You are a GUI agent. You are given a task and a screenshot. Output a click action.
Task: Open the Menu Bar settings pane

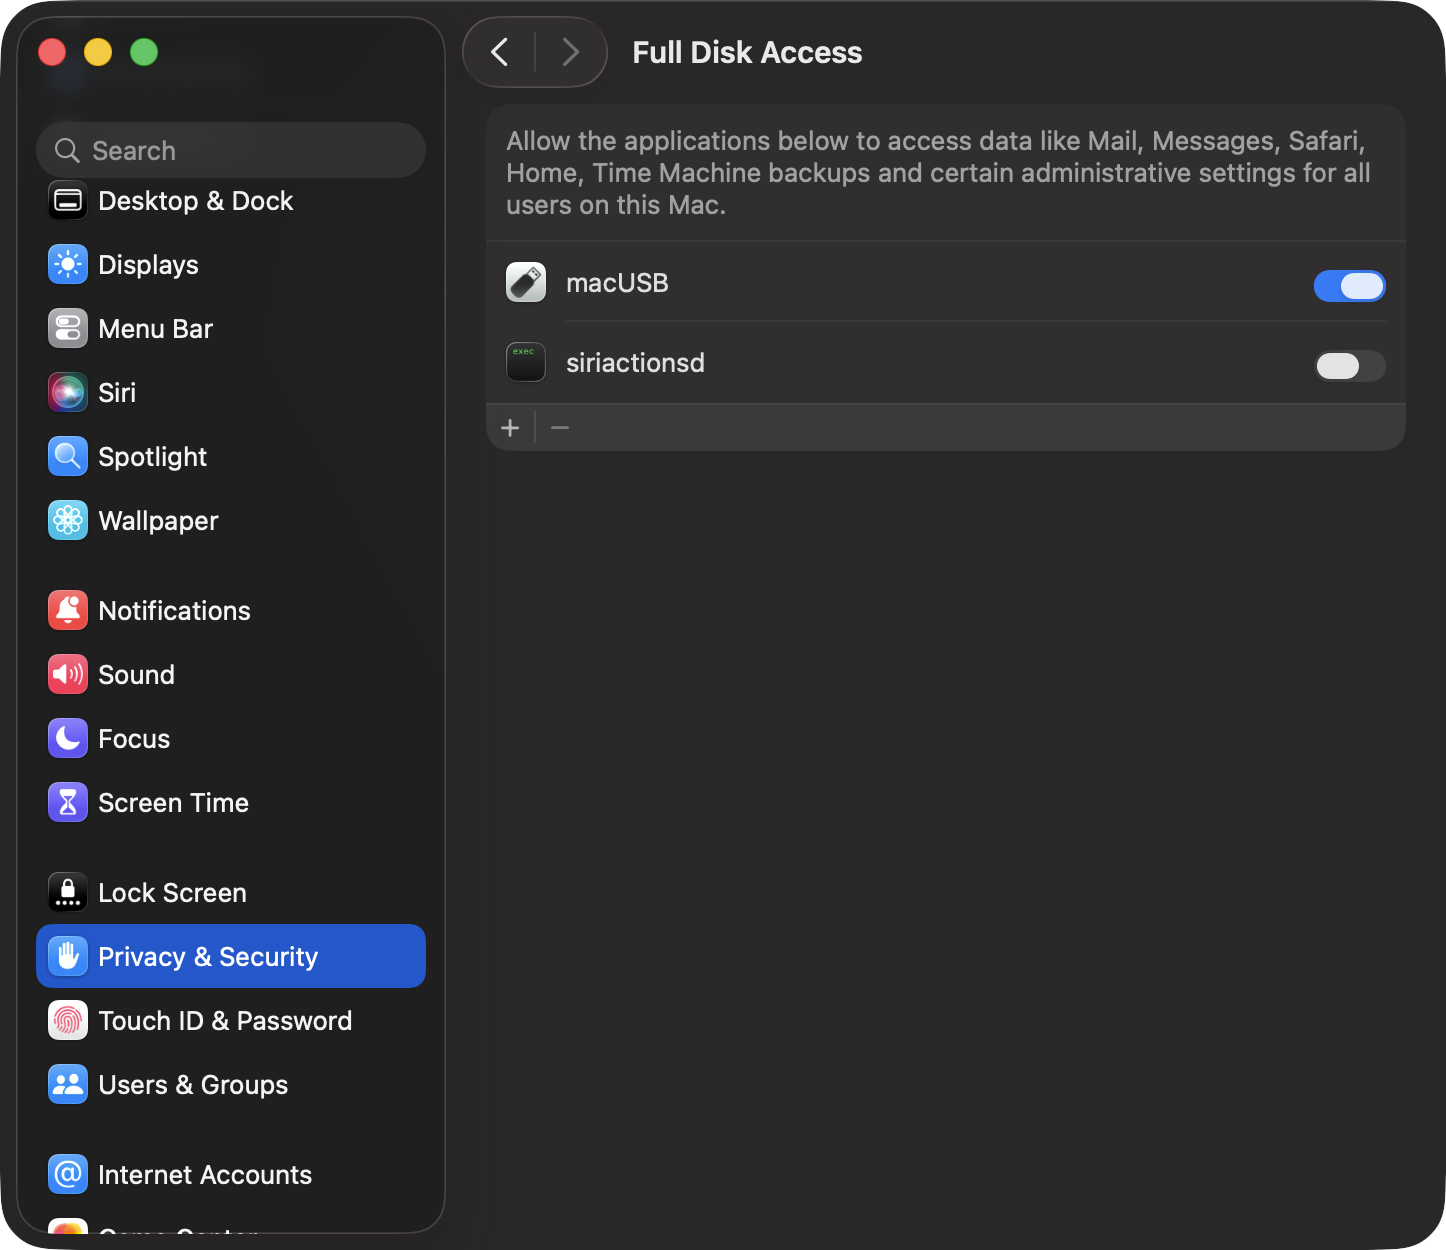coord(231,329)
